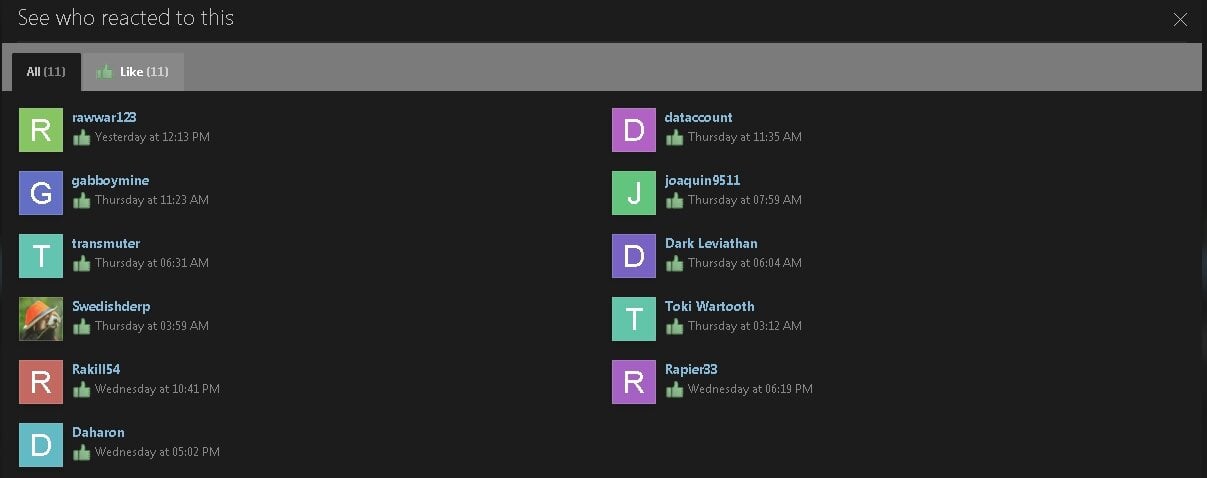The width and height of the screenshot is (1207, 478).
Task: Click like thumb icon under joaquin9511
Action: pos(674,200)
